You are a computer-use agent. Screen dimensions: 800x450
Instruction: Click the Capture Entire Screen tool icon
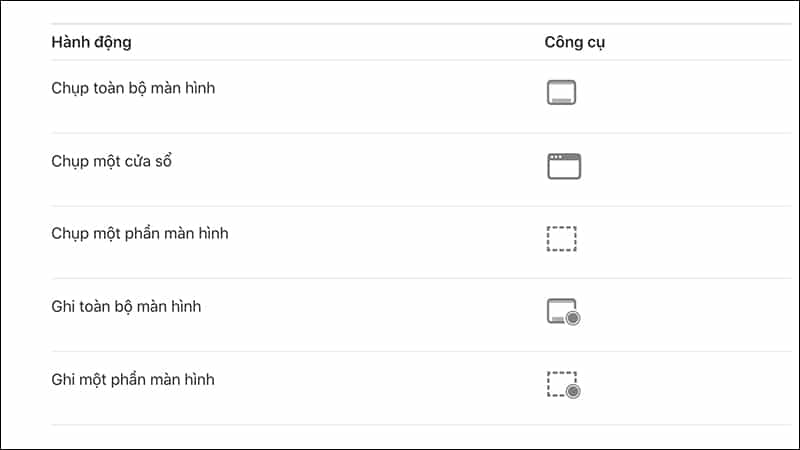(x=562, y=93)
